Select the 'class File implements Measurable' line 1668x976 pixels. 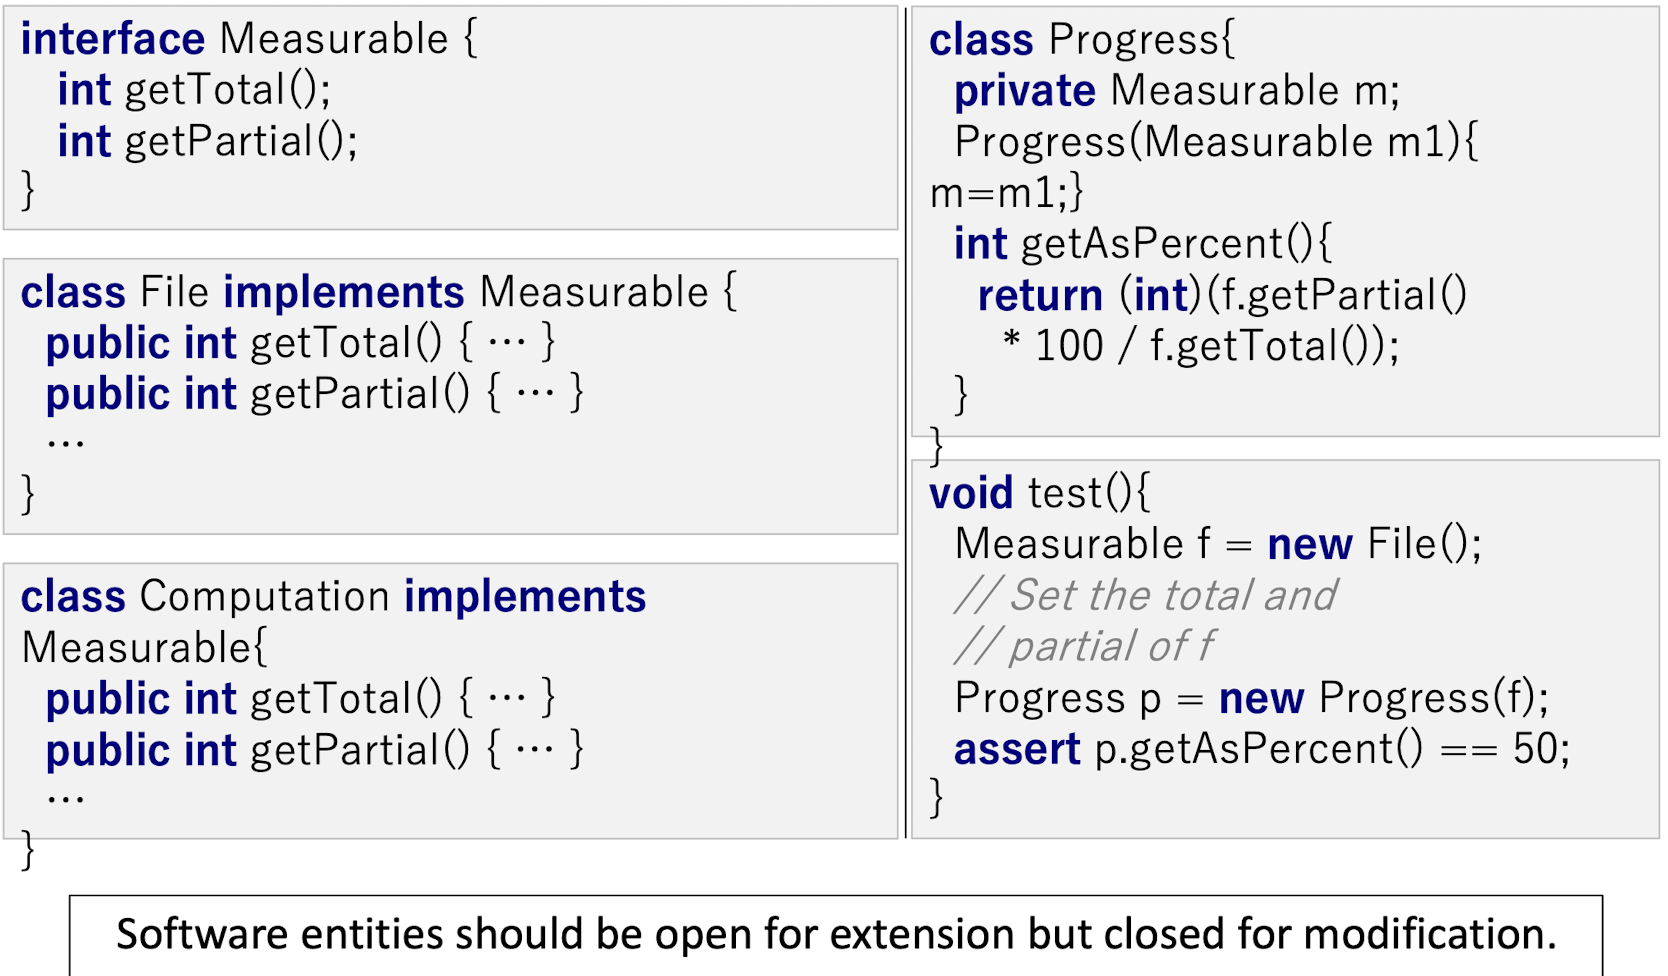click(x=378, y=293)
